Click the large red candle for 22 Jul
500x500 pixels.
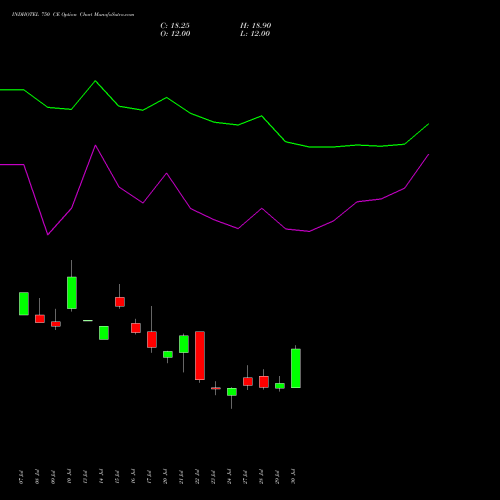tap(200, 356)
